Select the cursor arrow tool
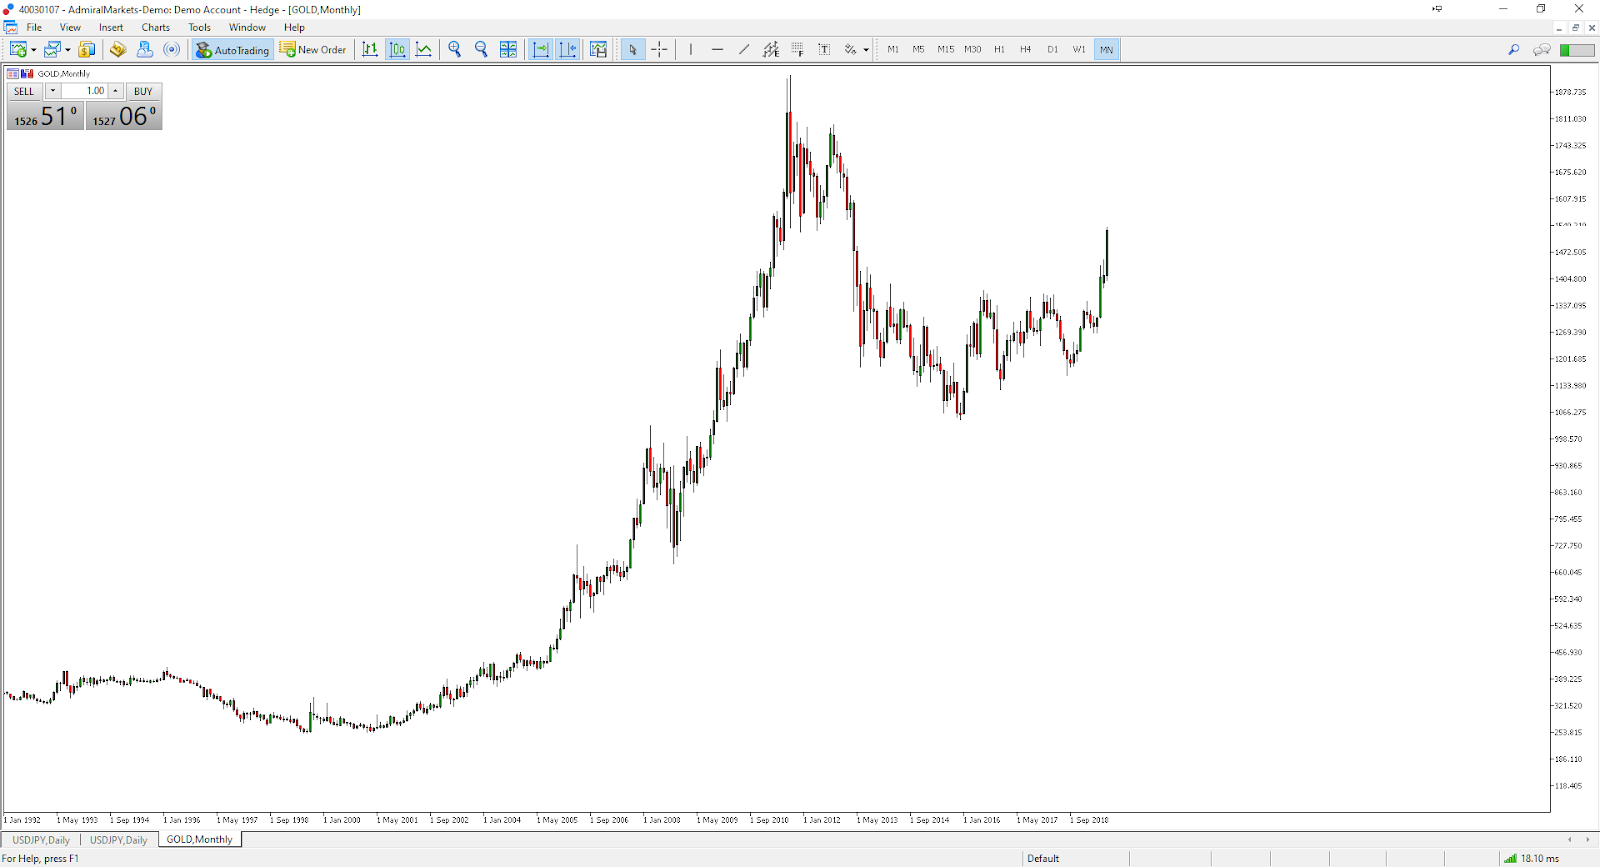The width and height of the screenshot is (1600, 867). pos(633,49)
